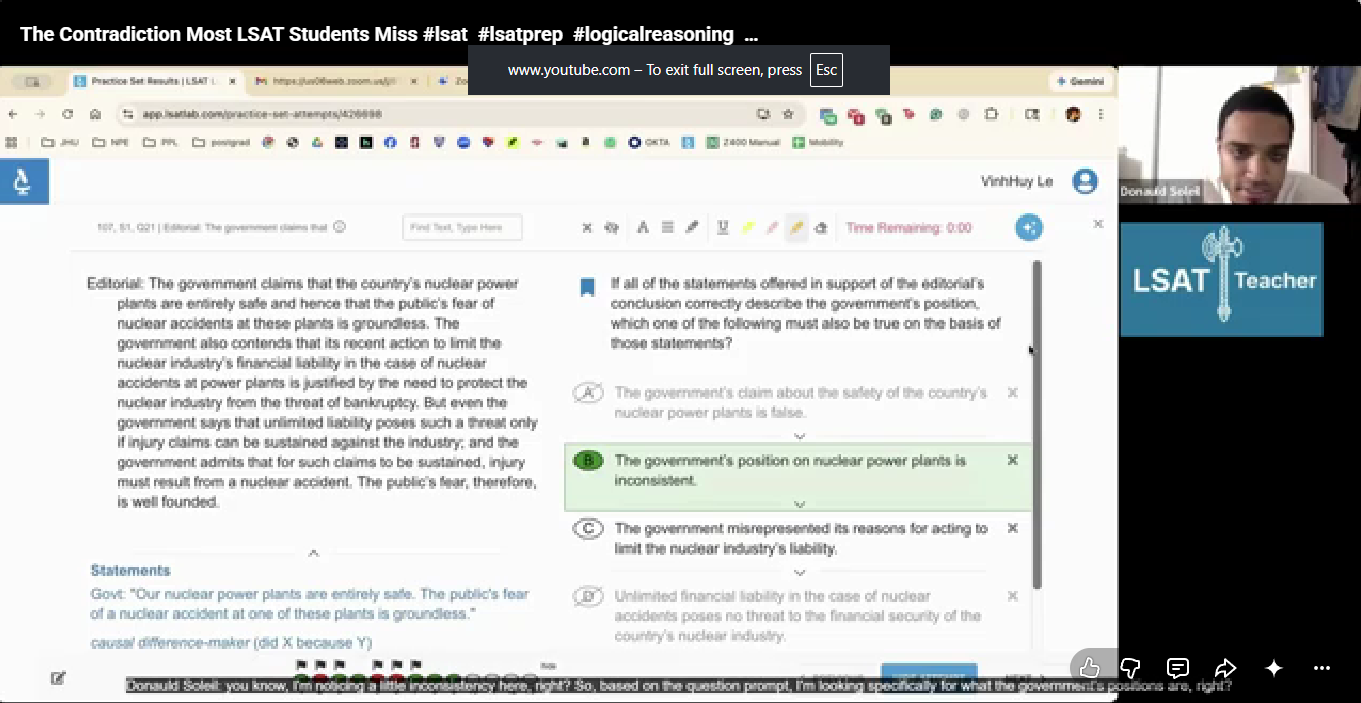This screenshot has height=703, width=1361.
Task: Choose the pink highlighter
Action: point(771,228)
